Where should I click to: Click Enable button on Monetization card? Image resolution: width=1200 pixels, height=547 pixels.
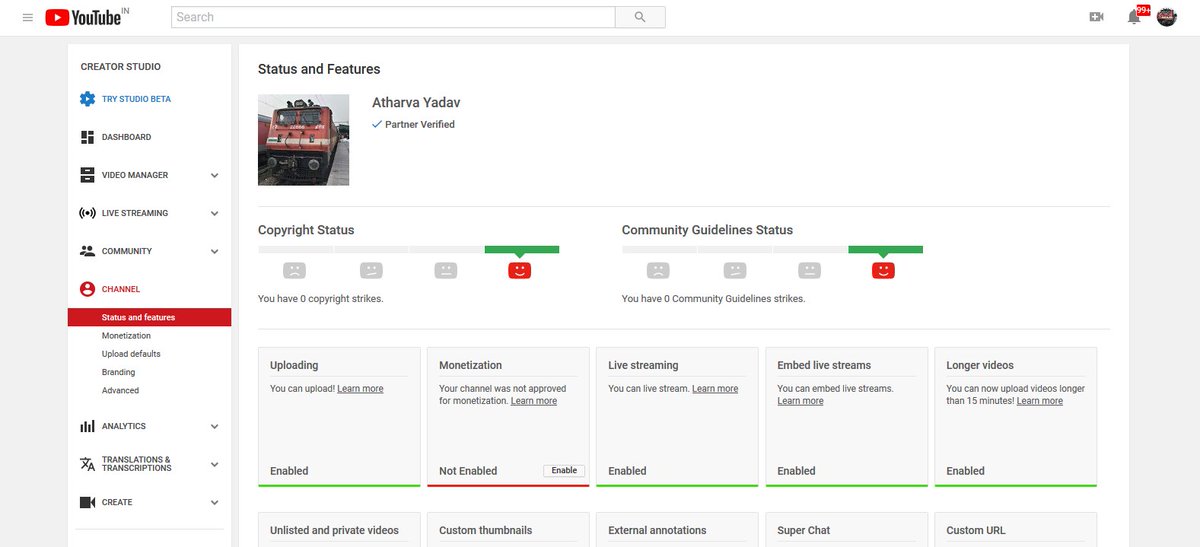pos(564,470)
